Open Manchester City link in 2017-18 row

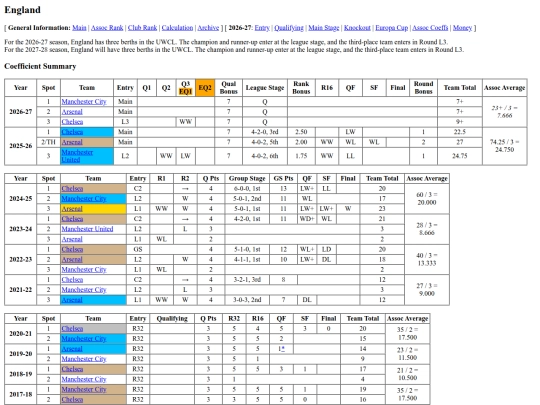(x=84, y=390)
